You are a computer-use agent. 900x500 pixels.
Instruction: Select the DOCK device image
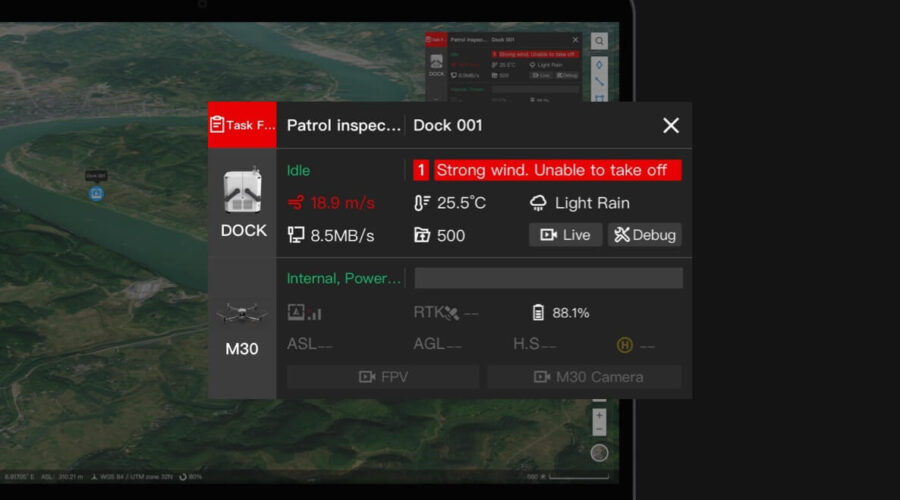pos(243,192)
